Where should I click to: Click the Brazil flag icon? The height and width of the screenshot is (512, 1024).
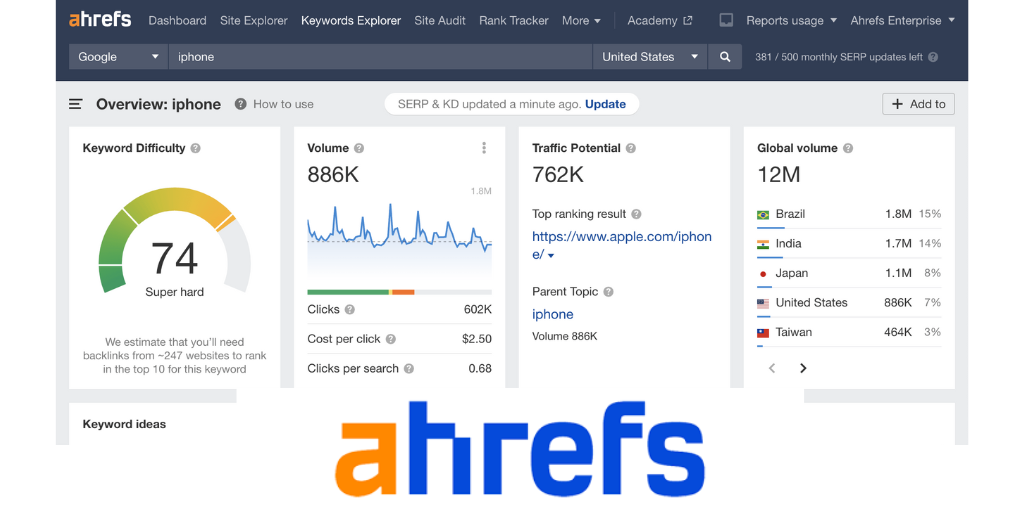click(763, 214)
